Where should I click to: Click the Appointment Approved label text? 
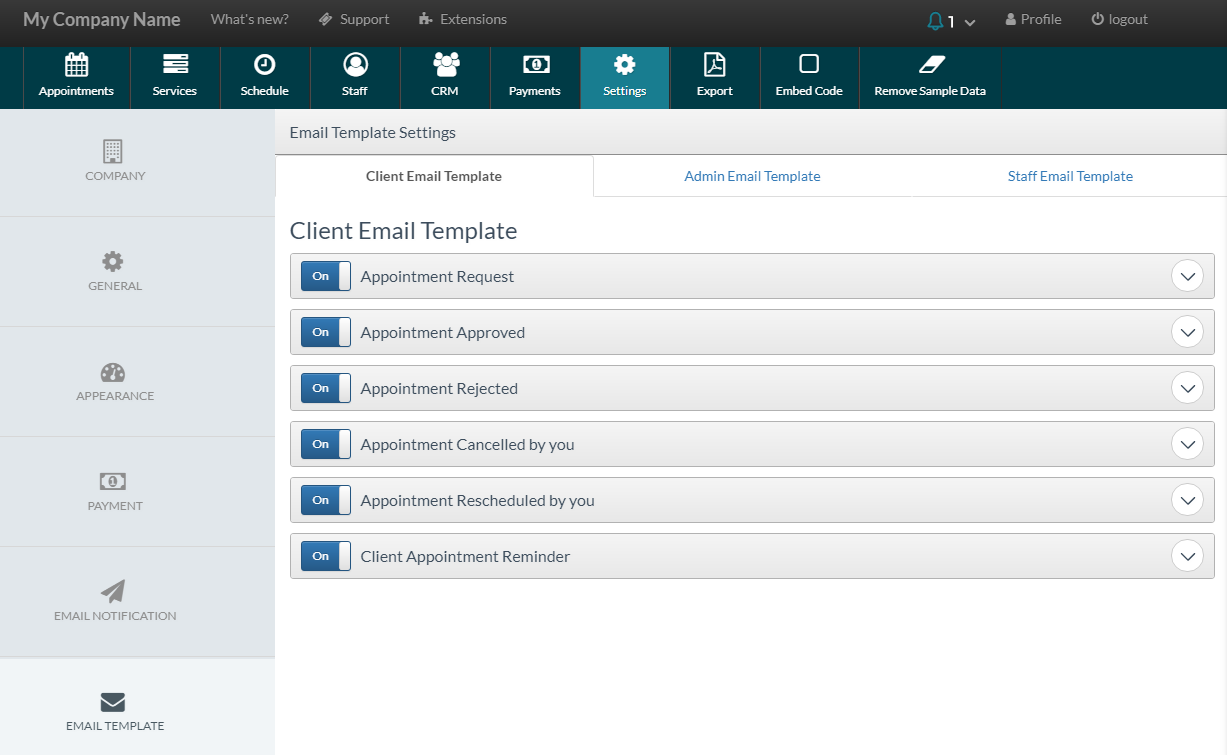pos(443,332)
